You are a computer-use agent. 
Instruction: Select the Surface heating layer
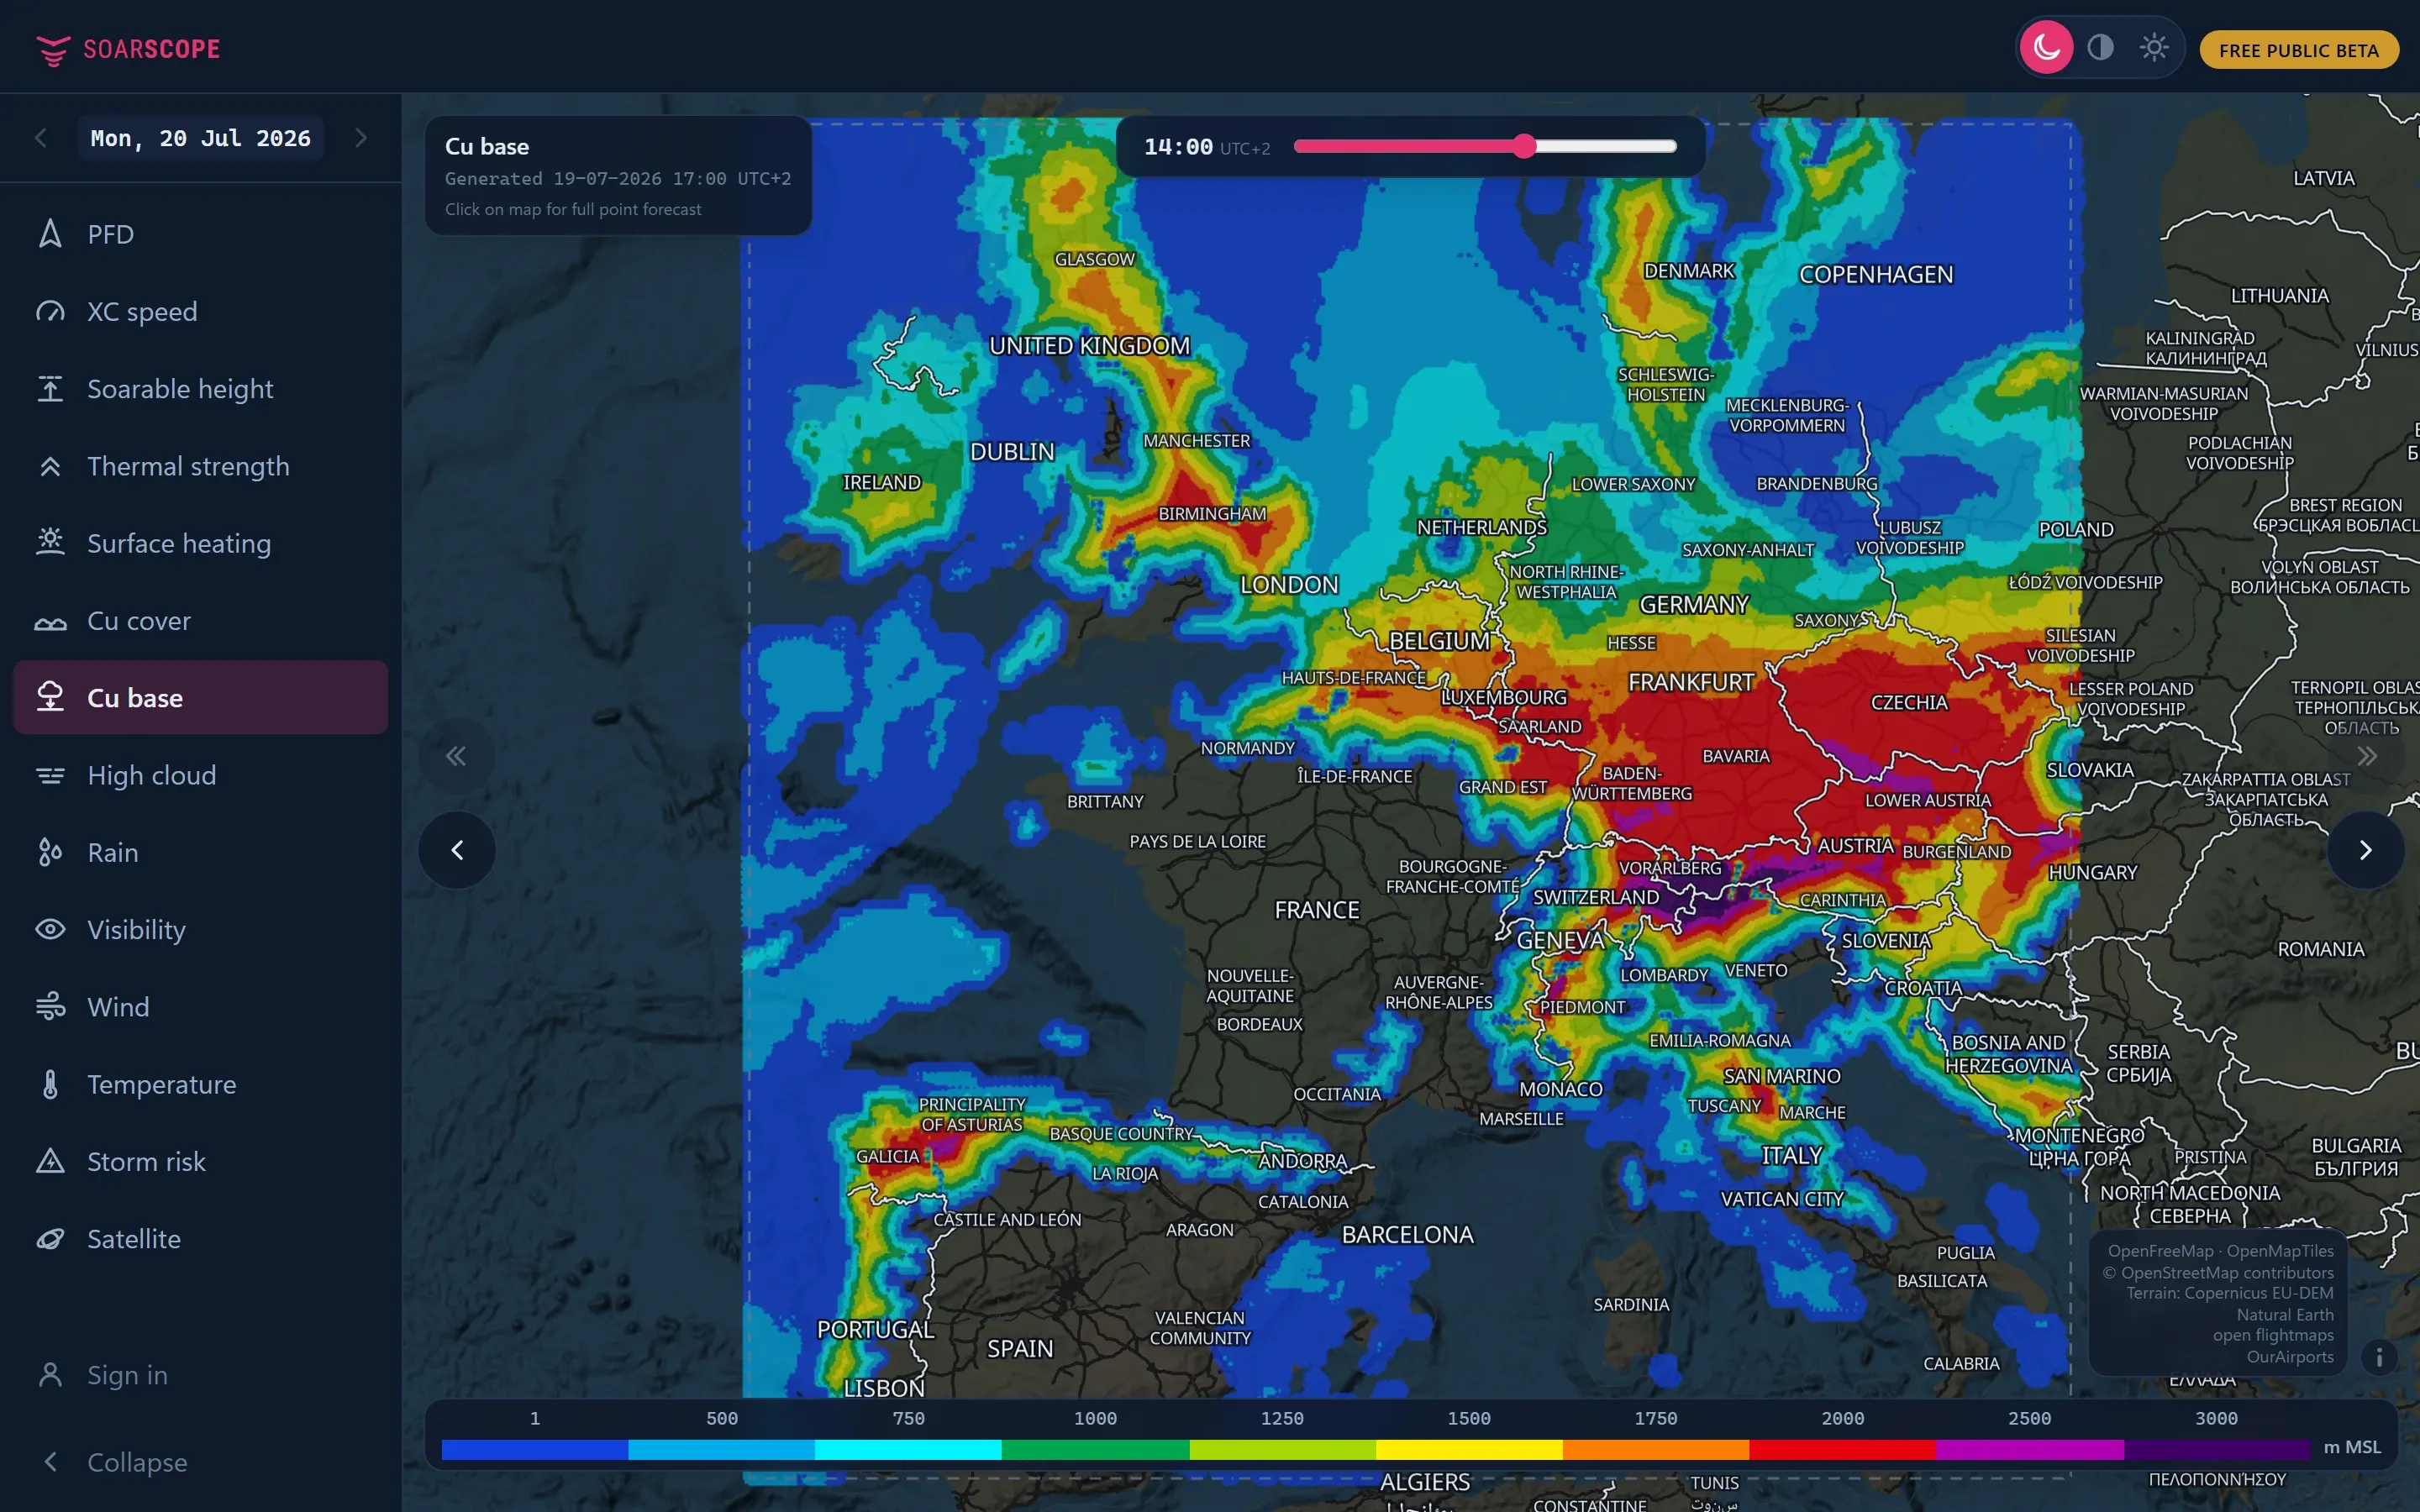201,543
